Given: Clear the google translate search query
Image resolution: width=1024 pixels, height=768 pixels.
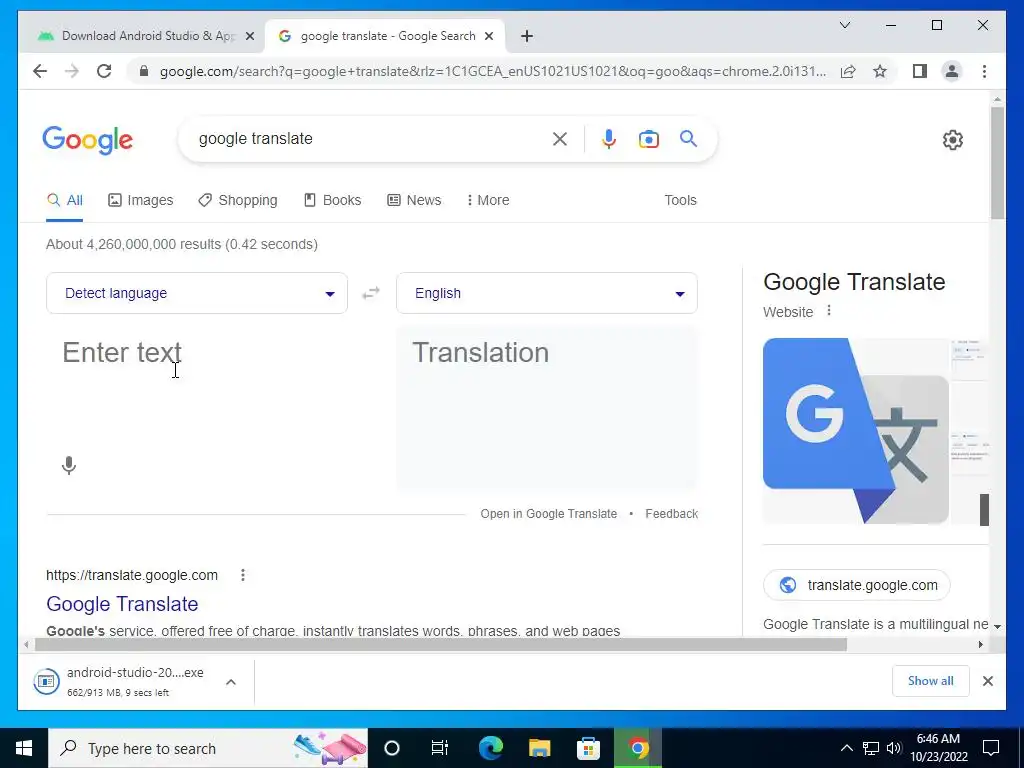Looking at the screenshot, I should point(560,139).
